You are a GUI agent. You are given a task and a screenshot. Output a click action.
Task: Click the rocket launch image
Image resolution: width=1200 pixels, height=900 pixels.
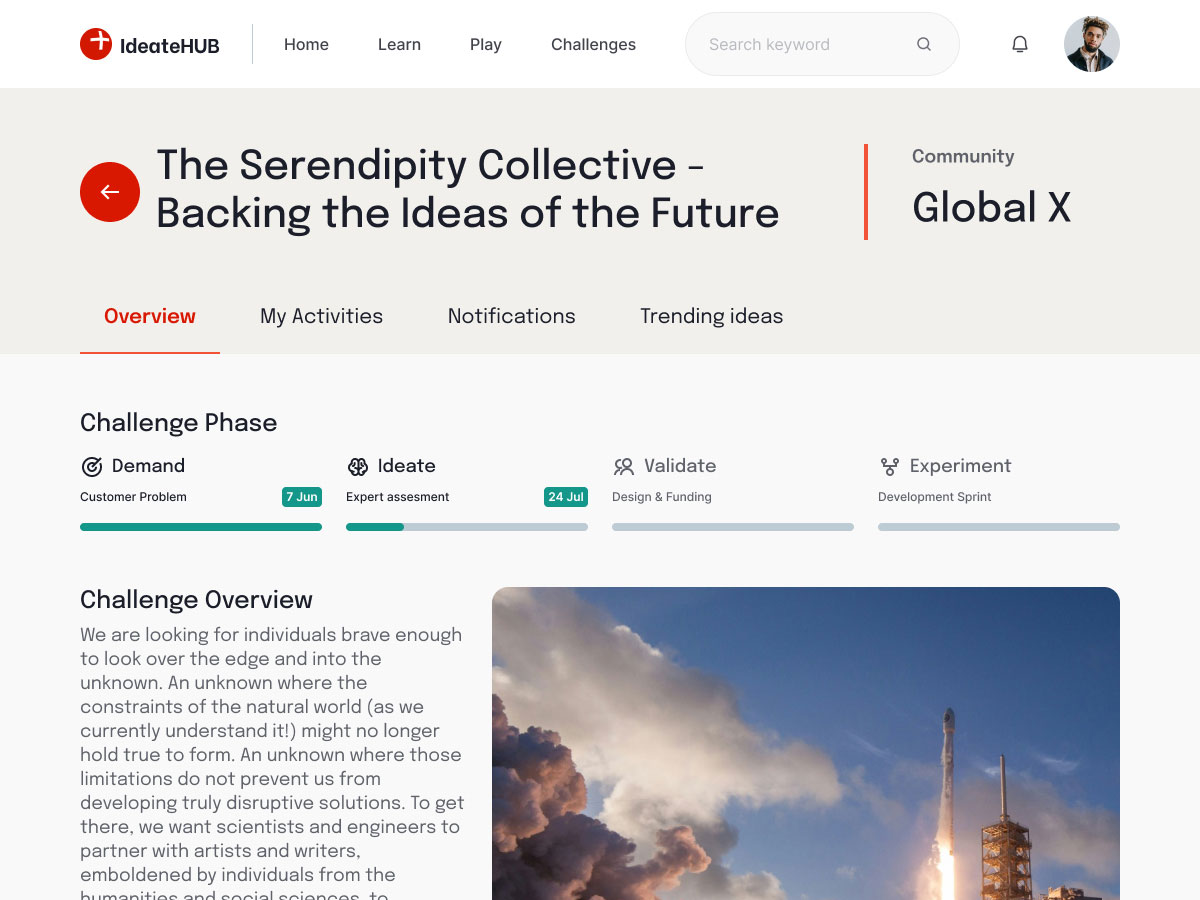[x=806, y=743]
